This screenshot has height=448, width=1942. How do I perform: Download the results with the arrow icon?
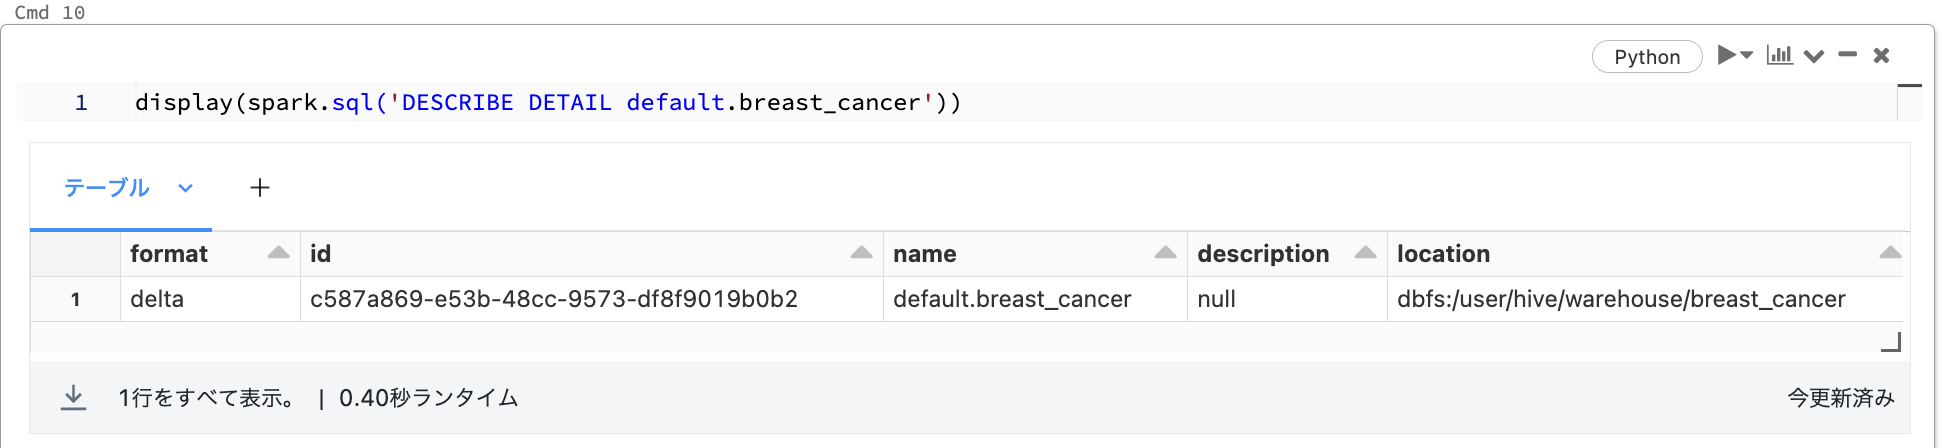pyautogui.click(x=73, y=398)
